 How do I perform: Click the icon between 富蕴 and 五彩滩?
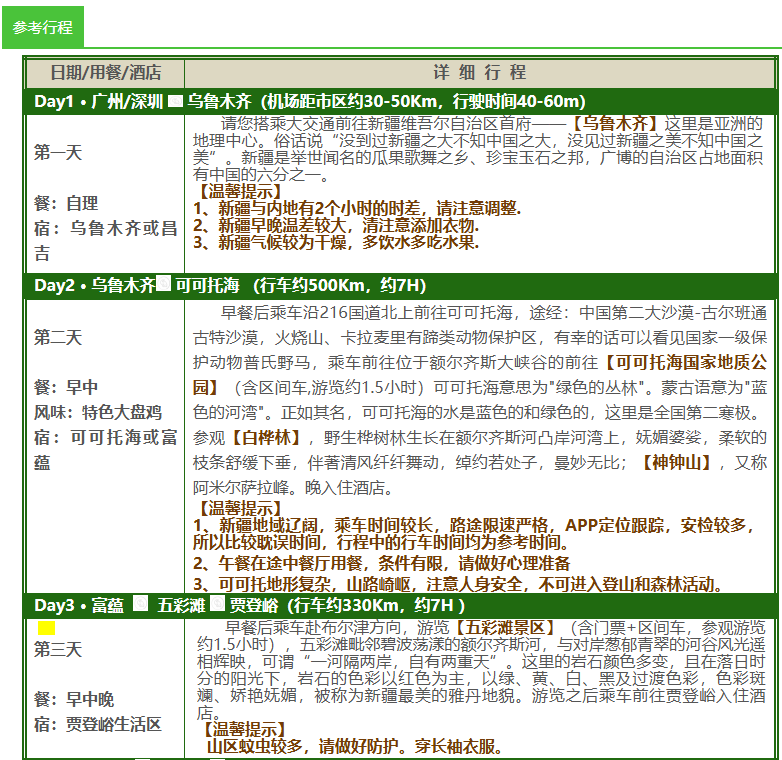pyautogui.click(x=141, y=604)
